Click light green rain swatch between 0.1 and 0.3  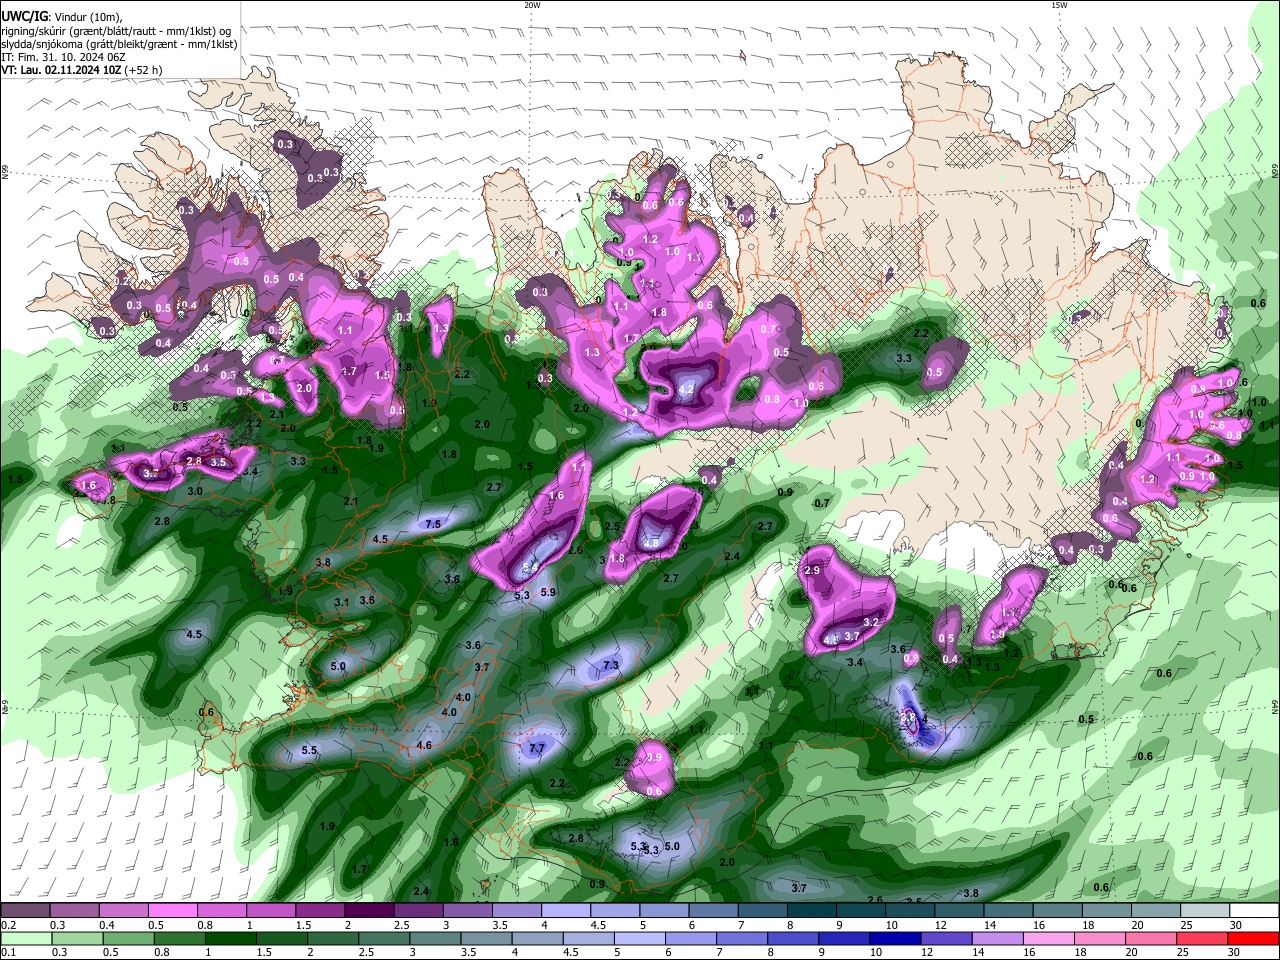[x=25, y=939]
